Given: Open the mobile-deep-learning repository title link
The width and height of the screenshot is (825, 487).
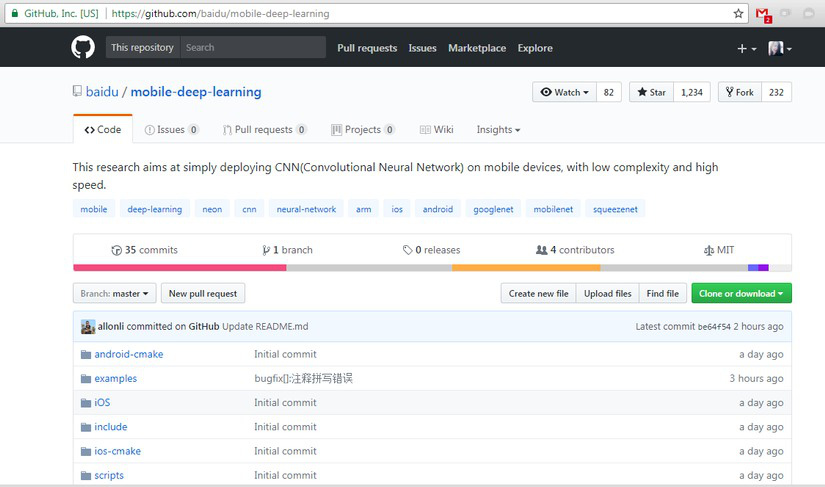Looking at the screenshot, I should click(196, 92).
